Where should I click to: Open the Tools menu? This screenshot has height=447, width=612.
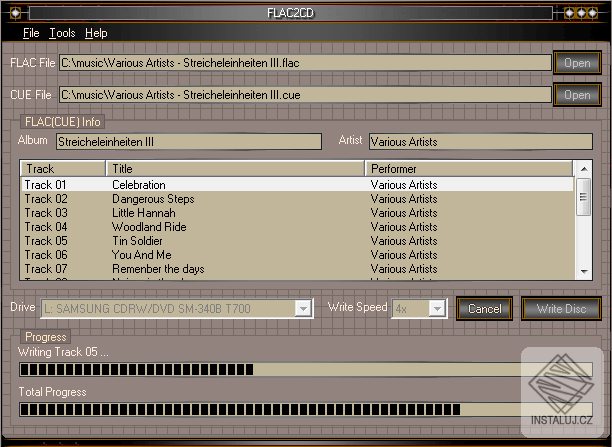coord(62,33)
